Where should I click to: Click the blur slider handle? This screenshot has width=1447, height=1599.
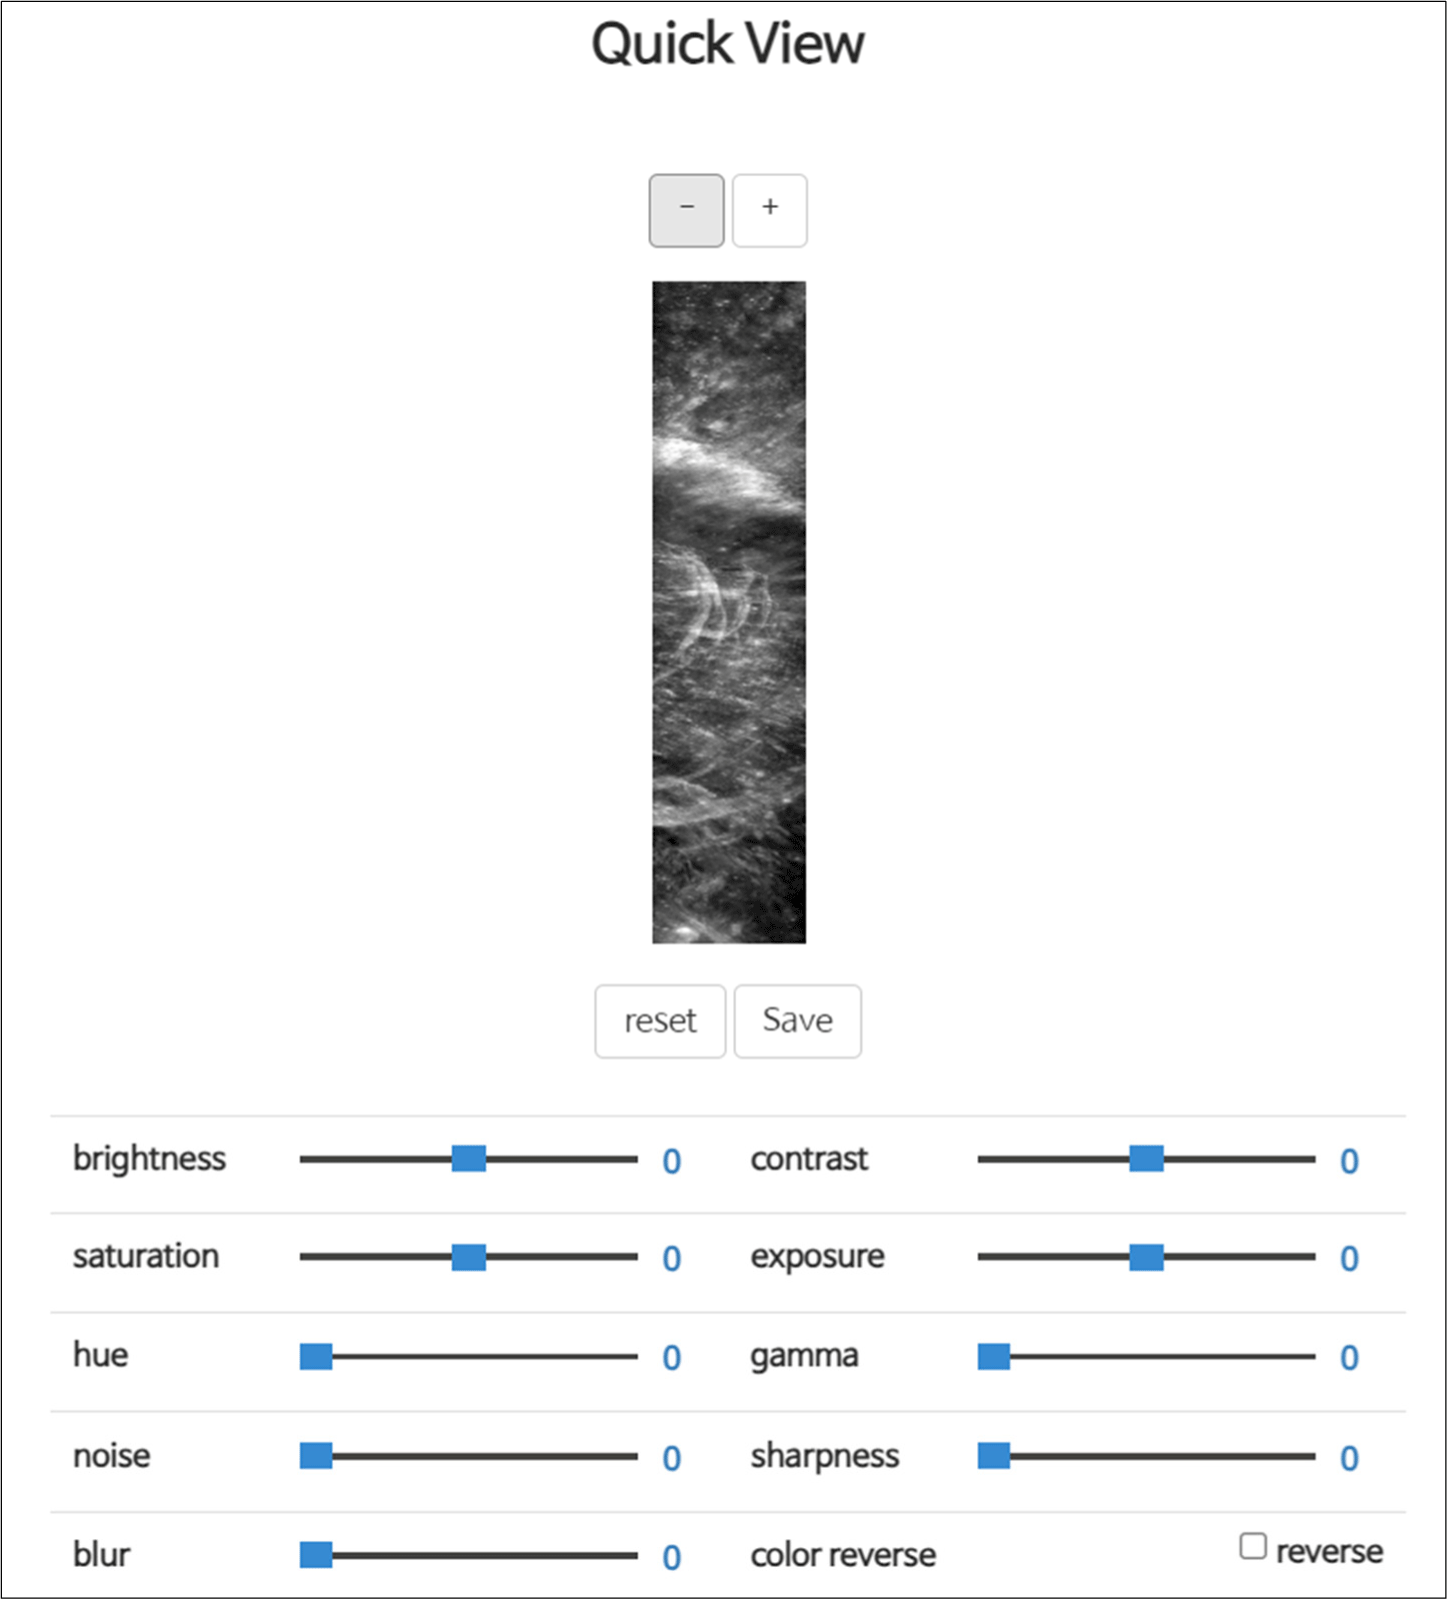click(x=316, y=1555)
